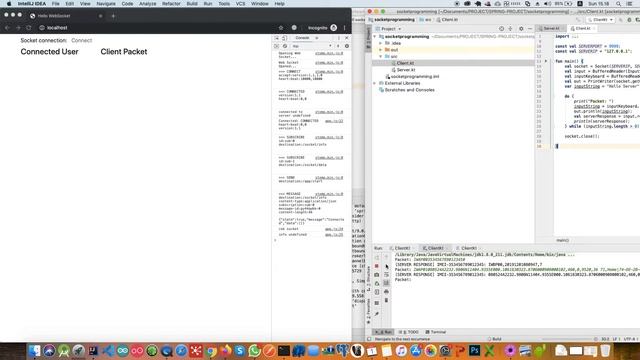Open the console context top dropdown

pyautogui.click(x=312, y=46)
